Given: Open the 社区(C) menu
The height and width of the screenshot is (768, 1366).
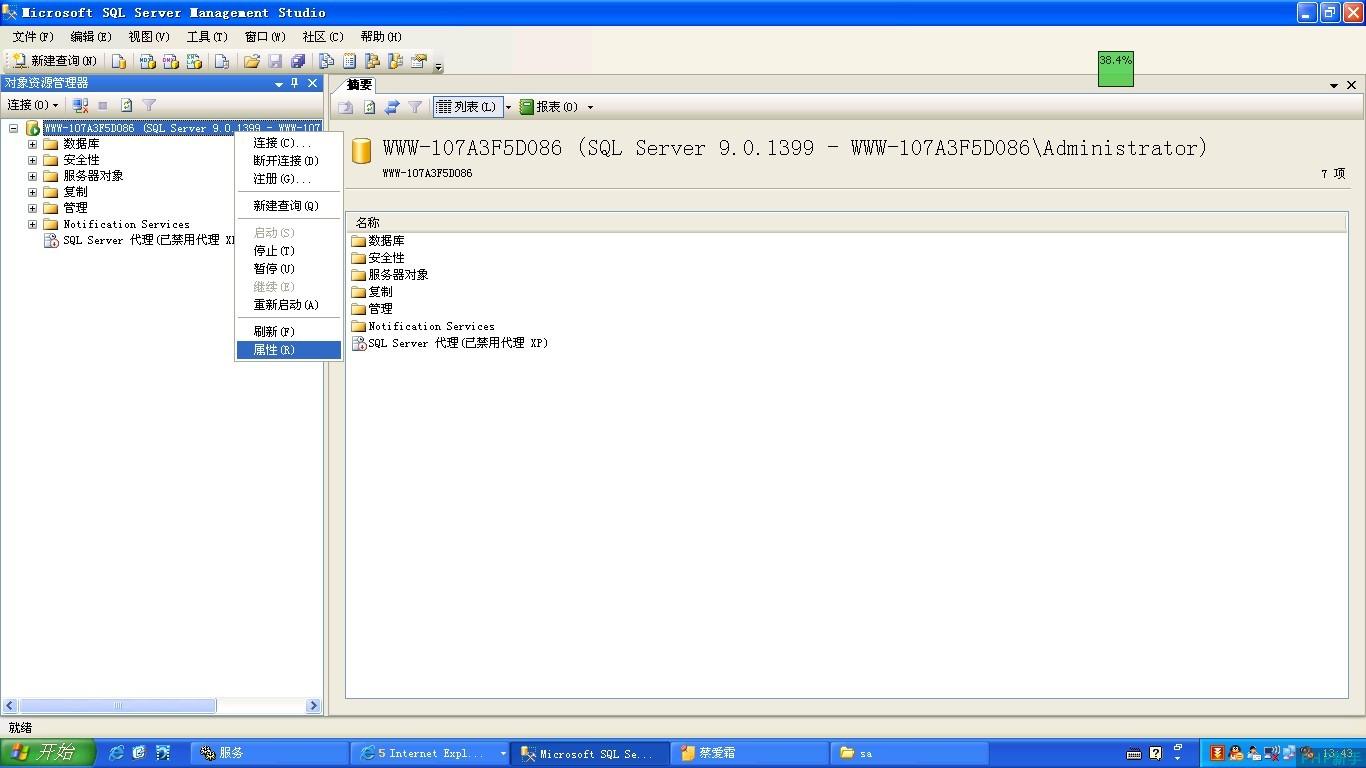Looking at the screenshot, I should point(323,37).
